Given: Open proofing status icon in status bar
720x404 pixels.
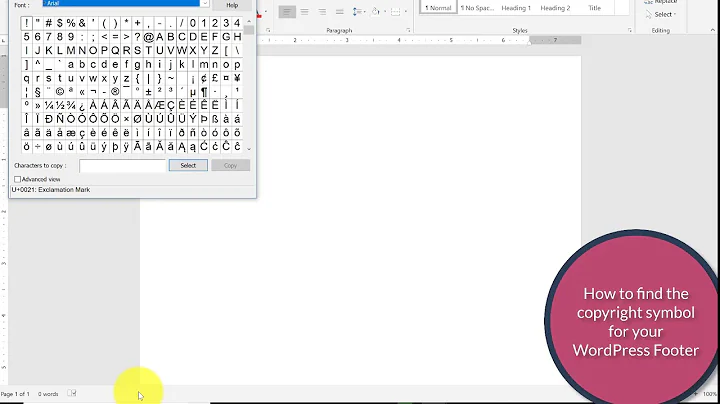Looking at the screenshot, I should (x=72, y=393).
